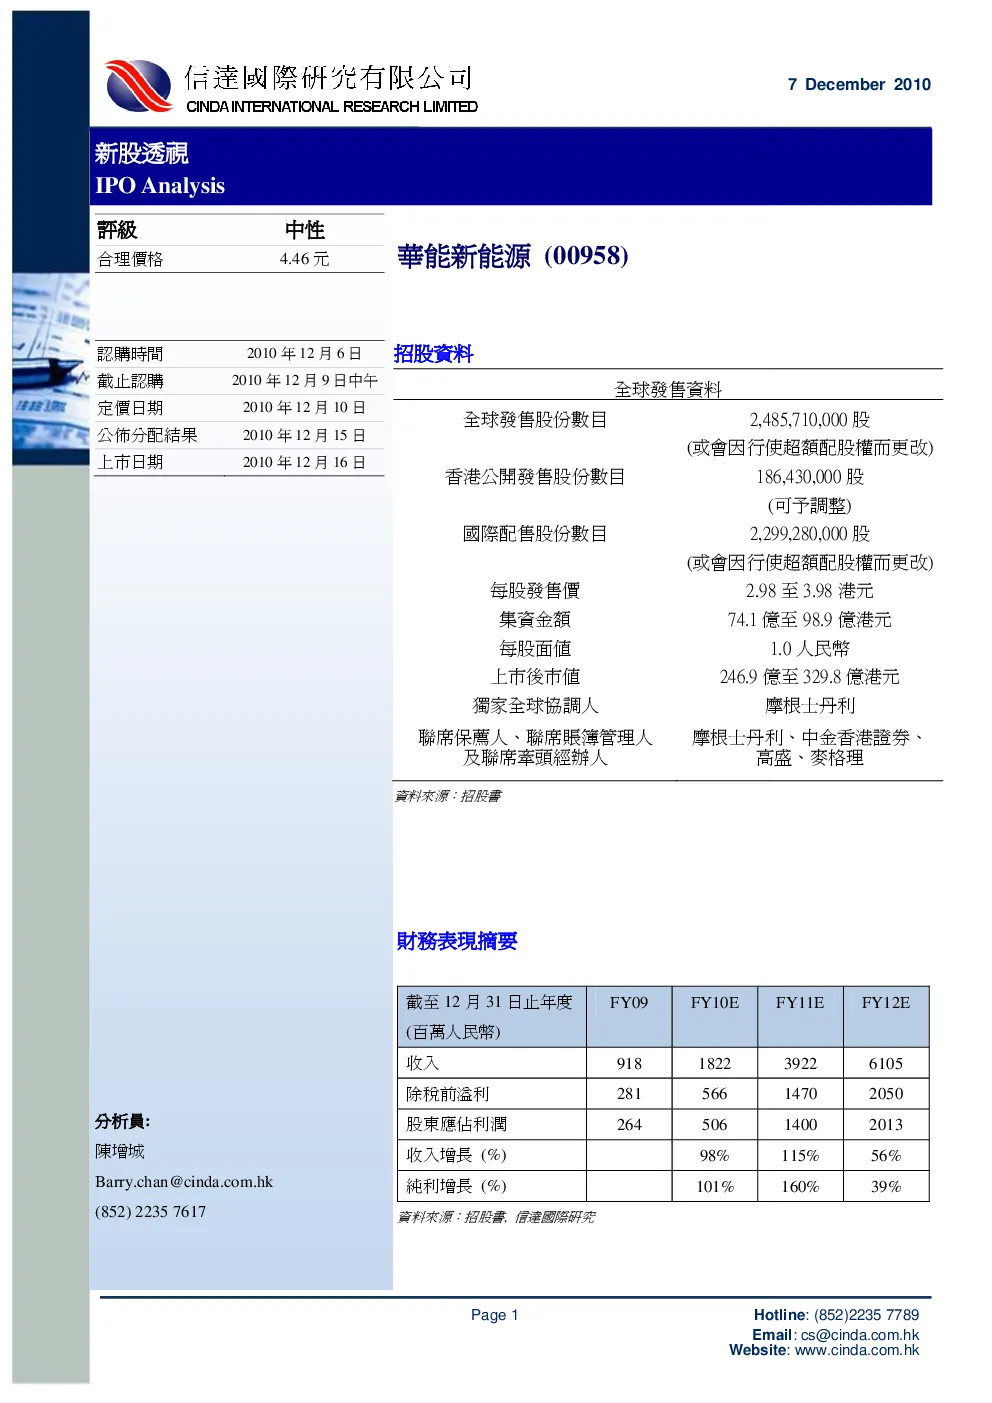992x1403 pixels.
Task: Click the '全球發售資料' table header
Action: click(x=668, y=390)
